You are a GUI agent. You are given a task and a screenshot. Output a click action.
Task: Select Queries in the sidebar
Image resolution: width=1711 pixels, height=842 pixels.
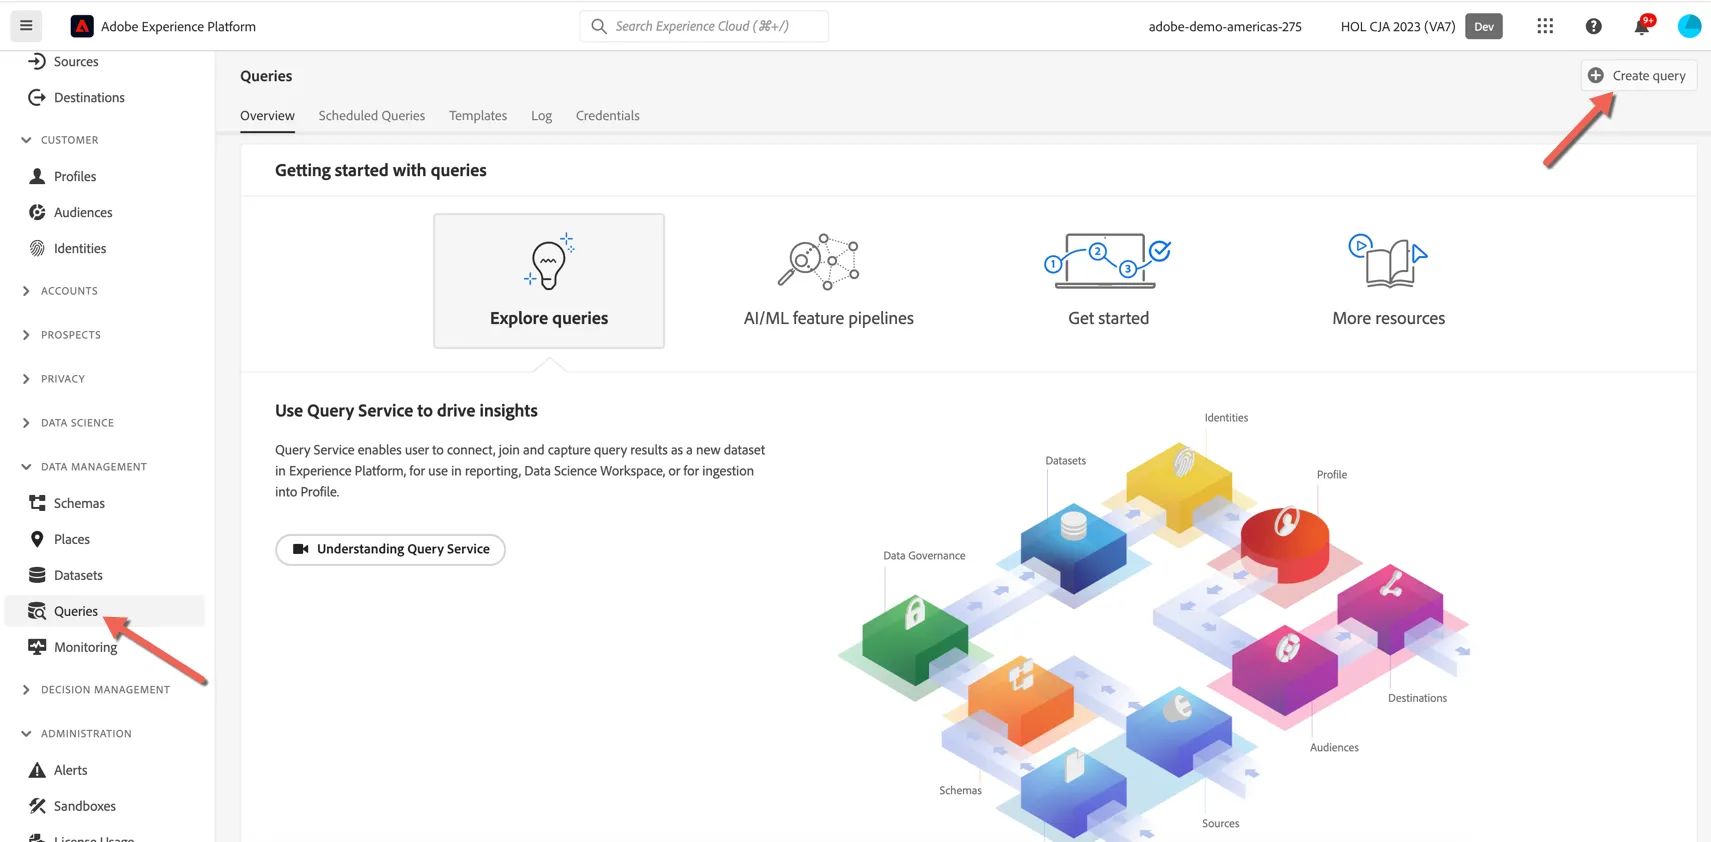105,611
